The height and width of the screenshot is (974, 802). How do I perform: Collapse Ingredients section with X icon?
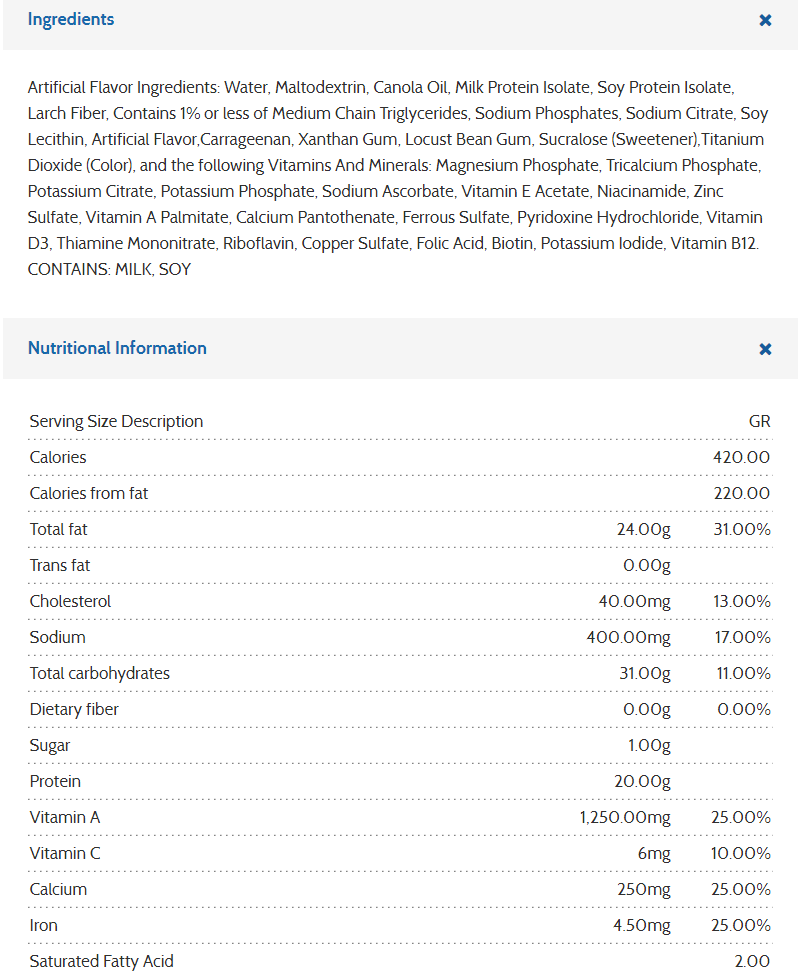(x=765, y=20)
